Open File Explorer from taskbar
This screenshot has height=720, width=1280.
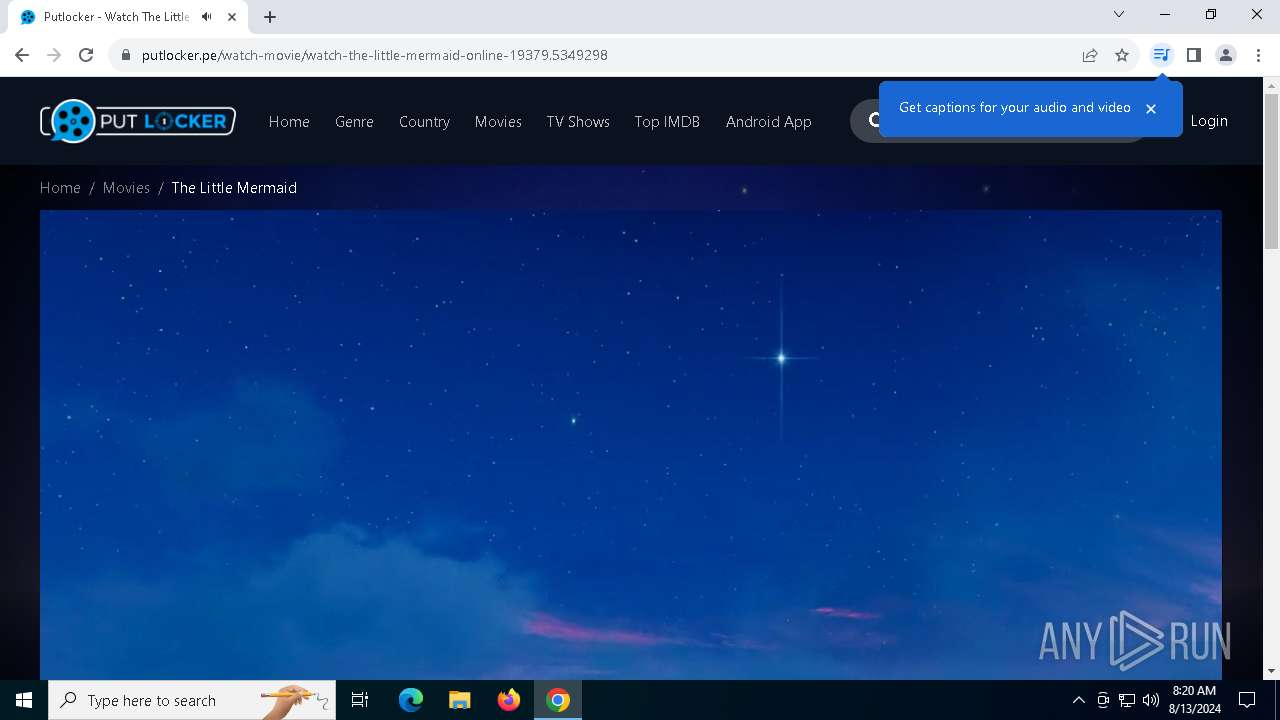click(460, 700)
